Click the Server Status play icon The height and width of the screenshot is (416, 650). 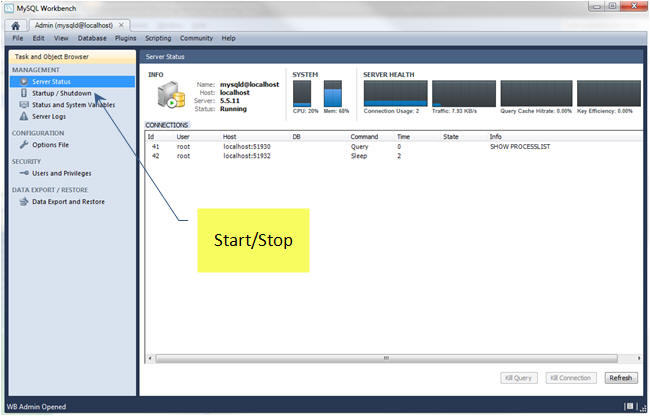coord(24,82)
